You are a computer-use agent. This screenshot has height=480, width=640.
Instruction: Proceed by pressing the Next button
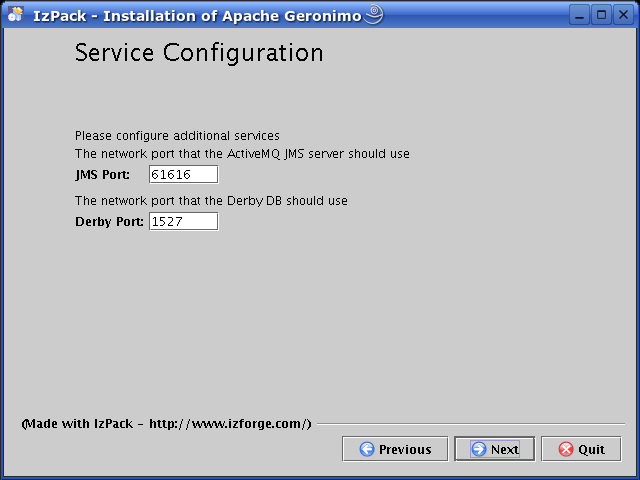[x=494, y=449]
